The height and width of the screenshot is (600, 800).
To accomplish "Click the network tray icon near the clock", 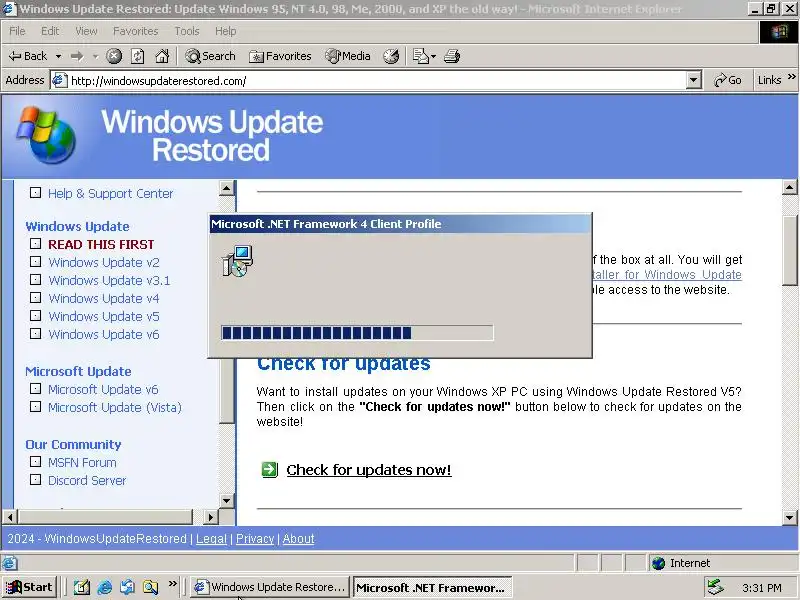I will 715,587.
